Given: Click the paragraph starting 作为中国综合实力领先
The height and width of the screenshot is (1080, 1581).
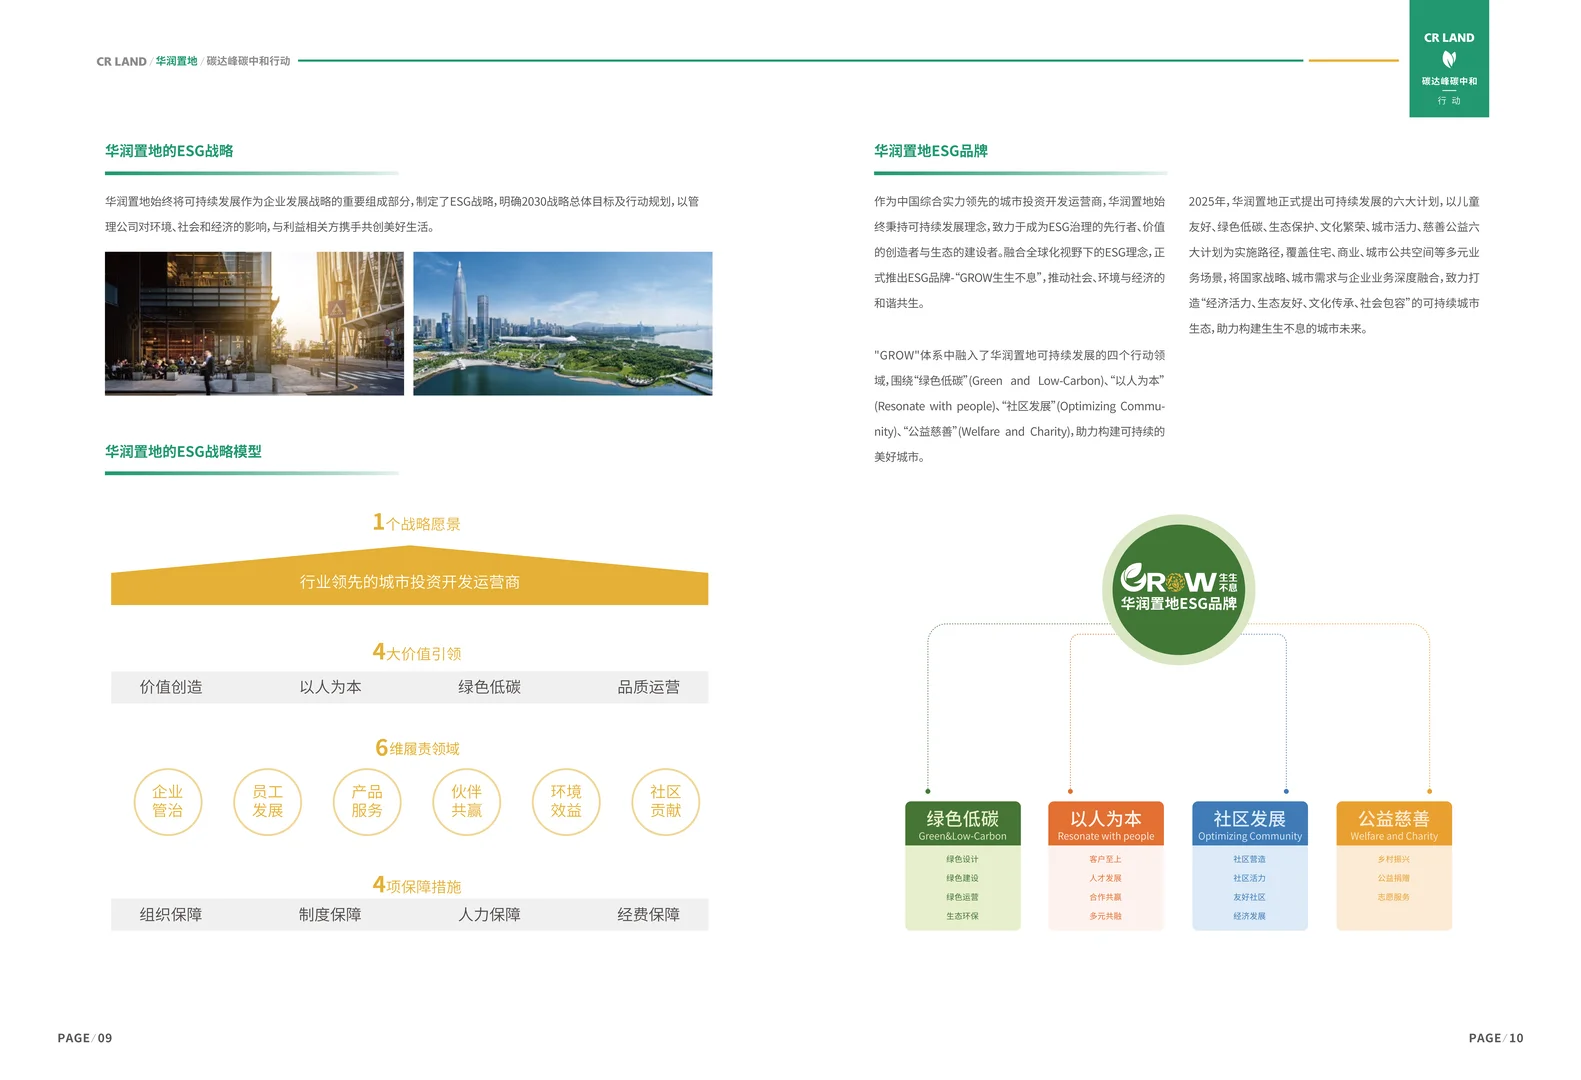Looking at the screenshot, I should pyautogui.click(x=1019, y=252).
